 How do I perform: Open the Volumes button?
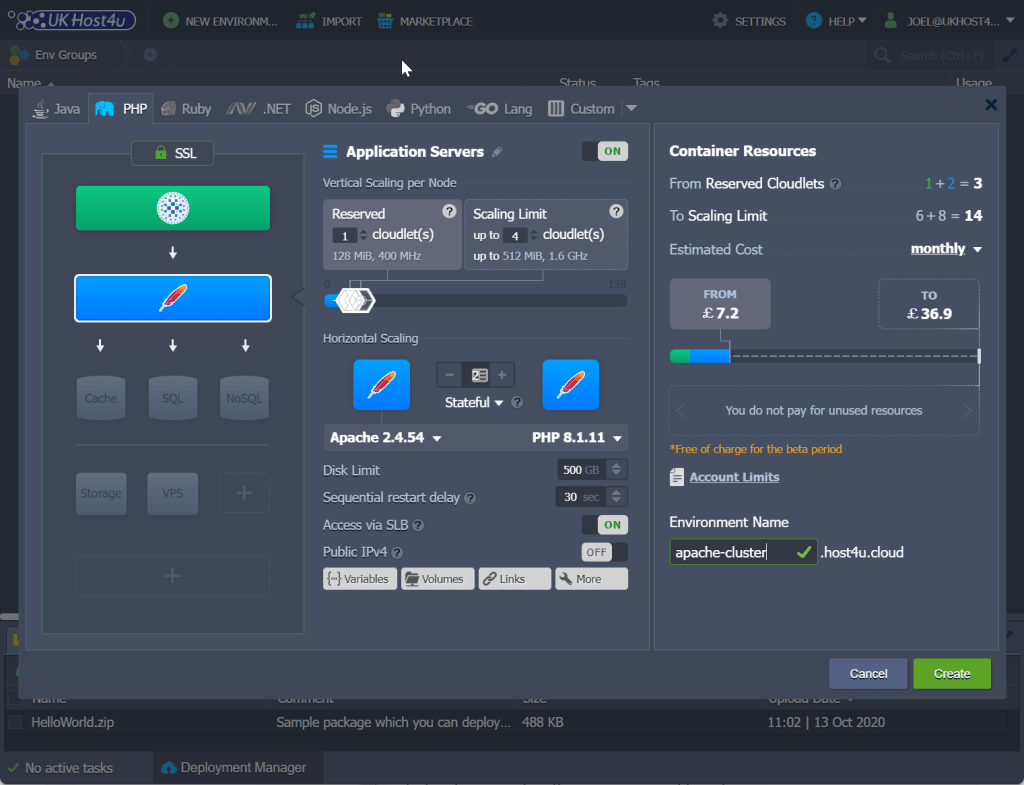(438, 579)
